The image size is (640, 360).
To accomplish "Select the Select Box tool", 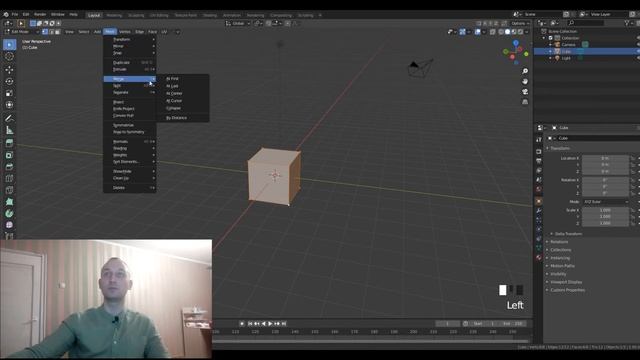I will pos(9,44).
